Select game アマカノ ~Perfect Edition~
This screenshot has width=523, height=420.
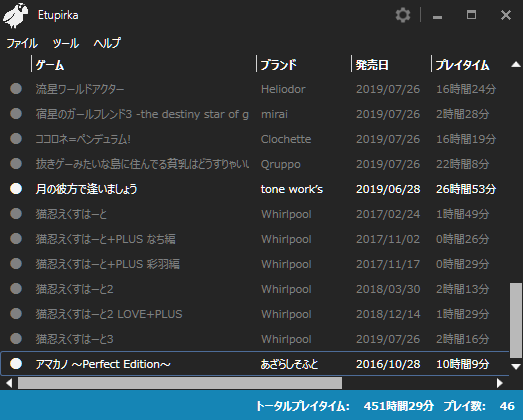point(103,364)
